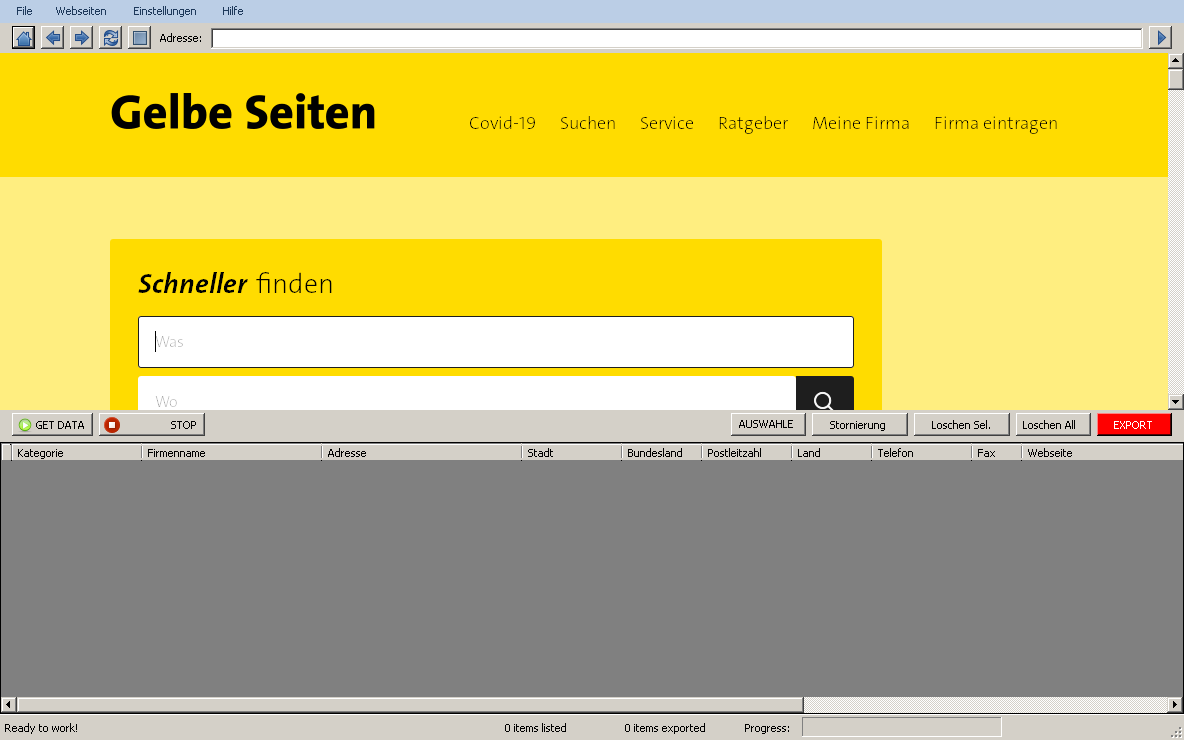Screen dimensions: 1184x740
Task: Click the table scrollbar left arrow
Action: 9,705
